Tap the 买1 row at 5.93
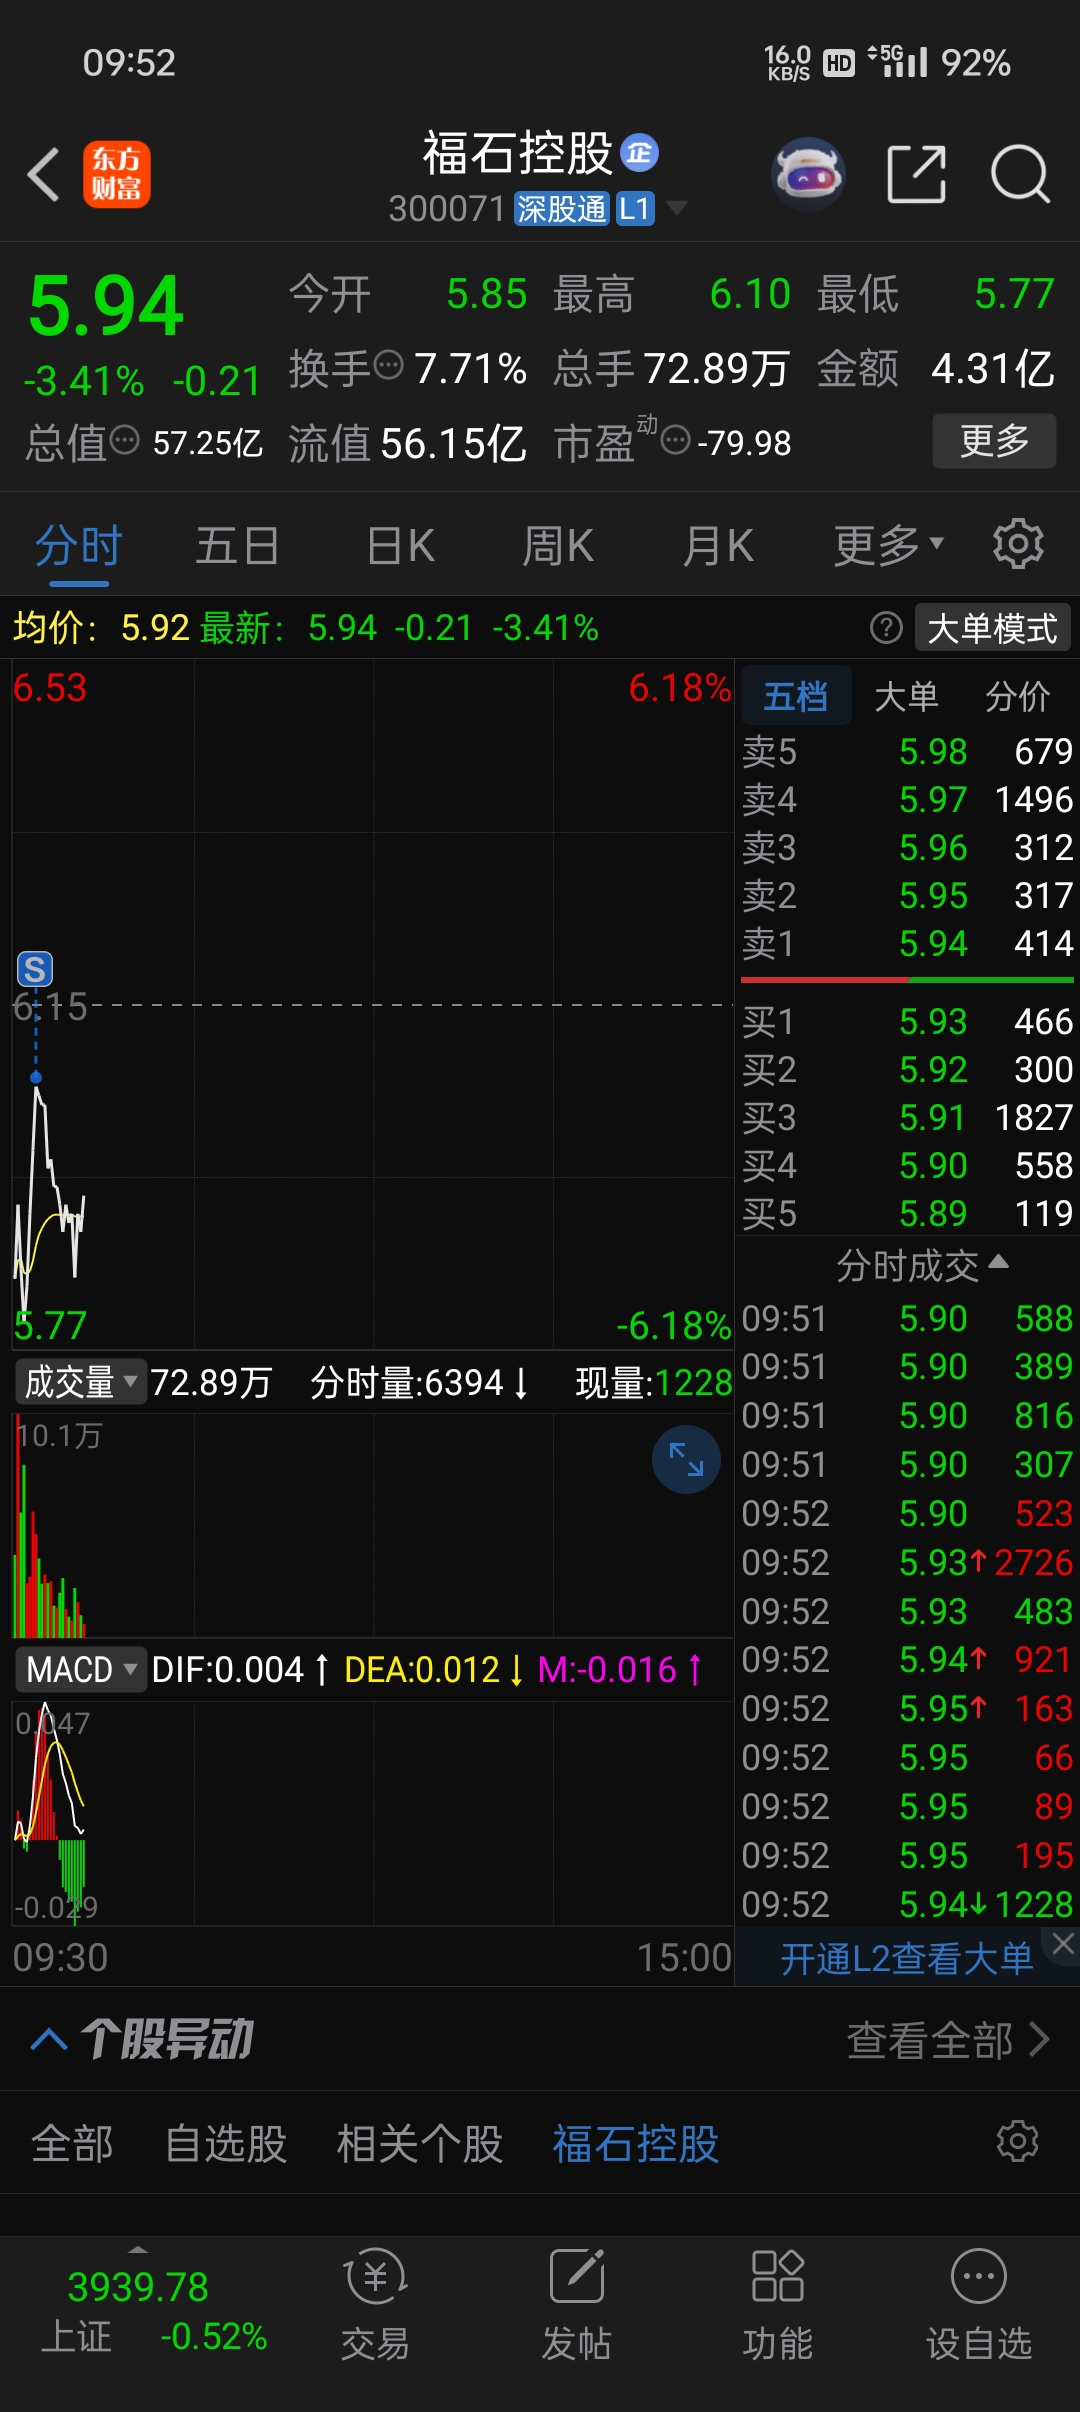This screenshot has width=1080, height=2412. (907, 1021)
